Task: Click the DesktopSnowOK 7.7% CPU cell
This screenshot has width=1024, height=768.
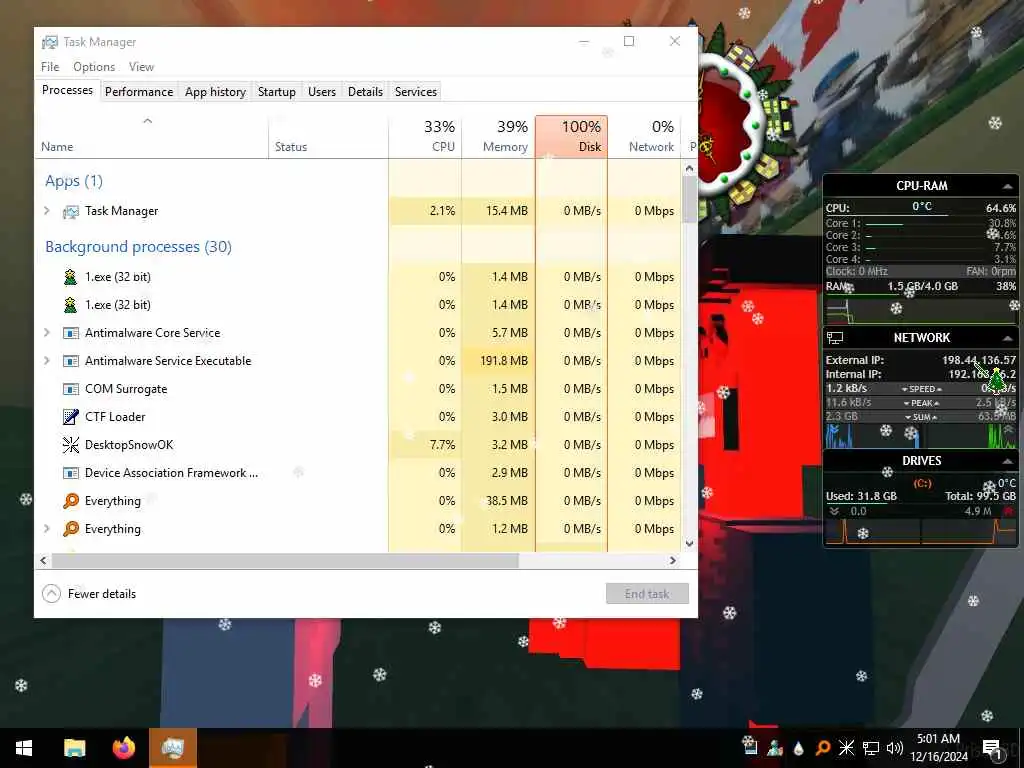Action: tap(425, 445)
